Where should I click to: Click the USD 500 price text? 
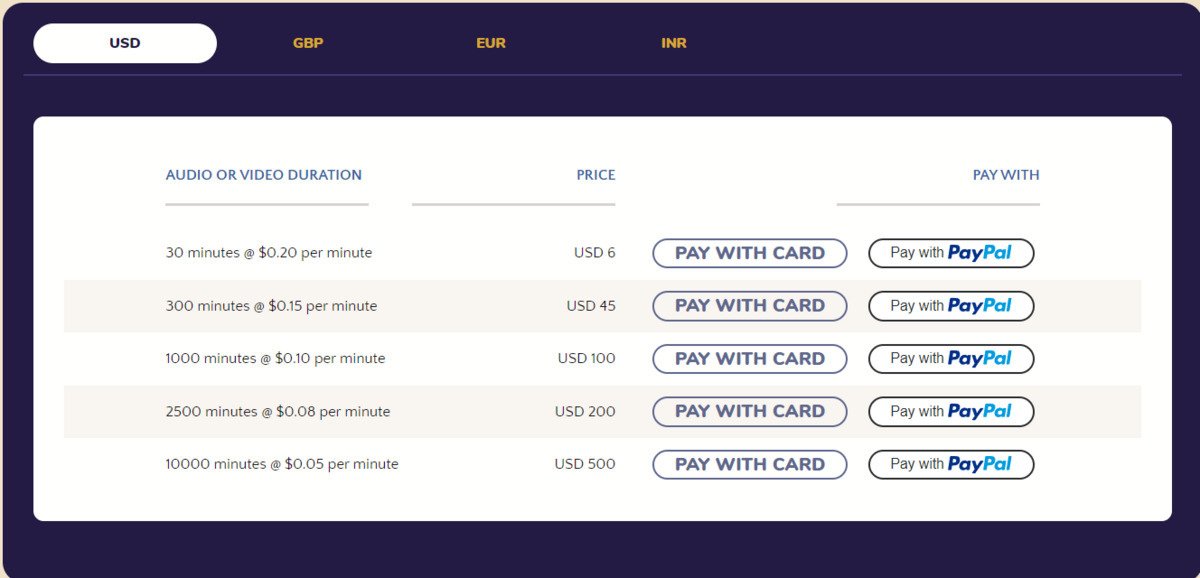pos(585,464)
